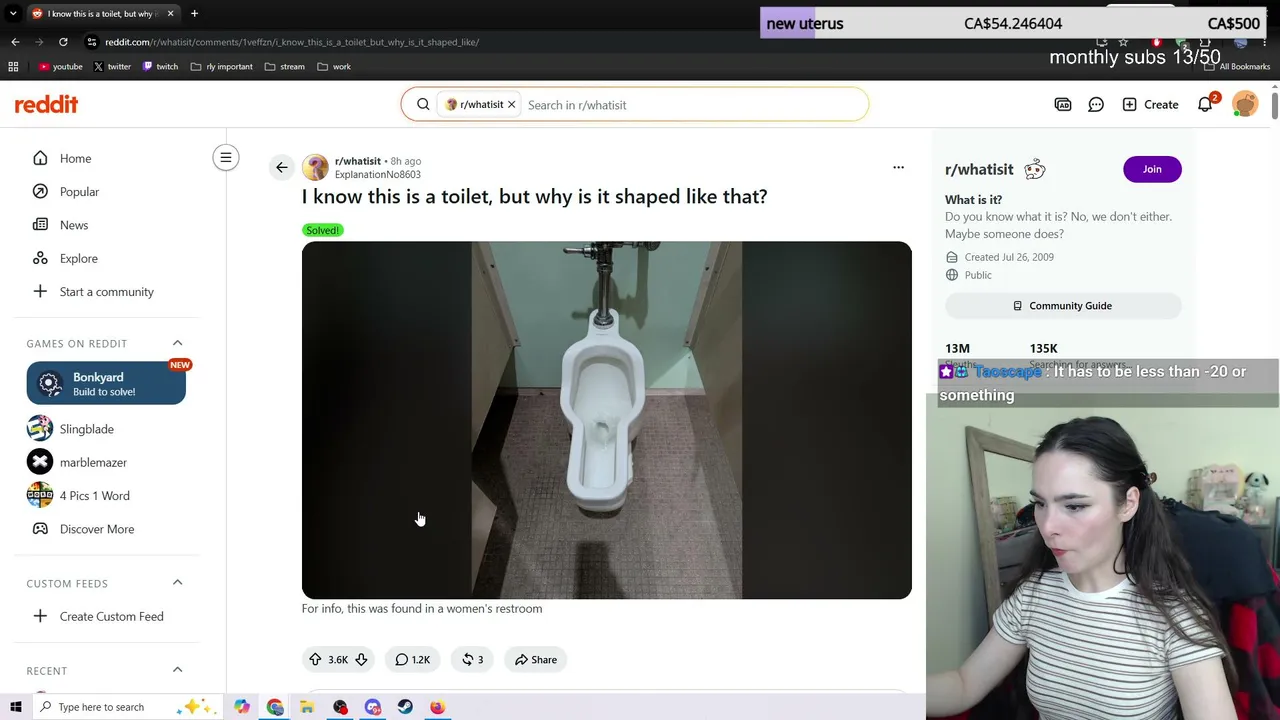Image resolution: width=1280 pixels, height=720 pixels.
Task: Upvote the post
Action: 315,659
